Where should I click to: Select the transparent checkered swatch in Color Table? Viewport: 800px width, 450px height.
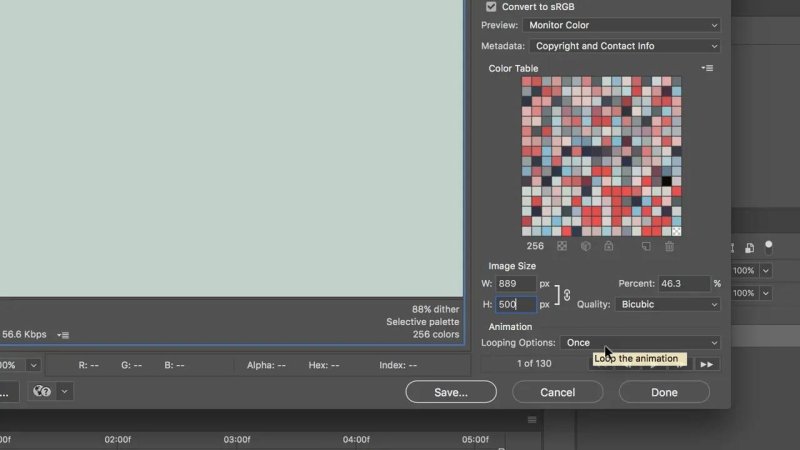coord(677,231)
